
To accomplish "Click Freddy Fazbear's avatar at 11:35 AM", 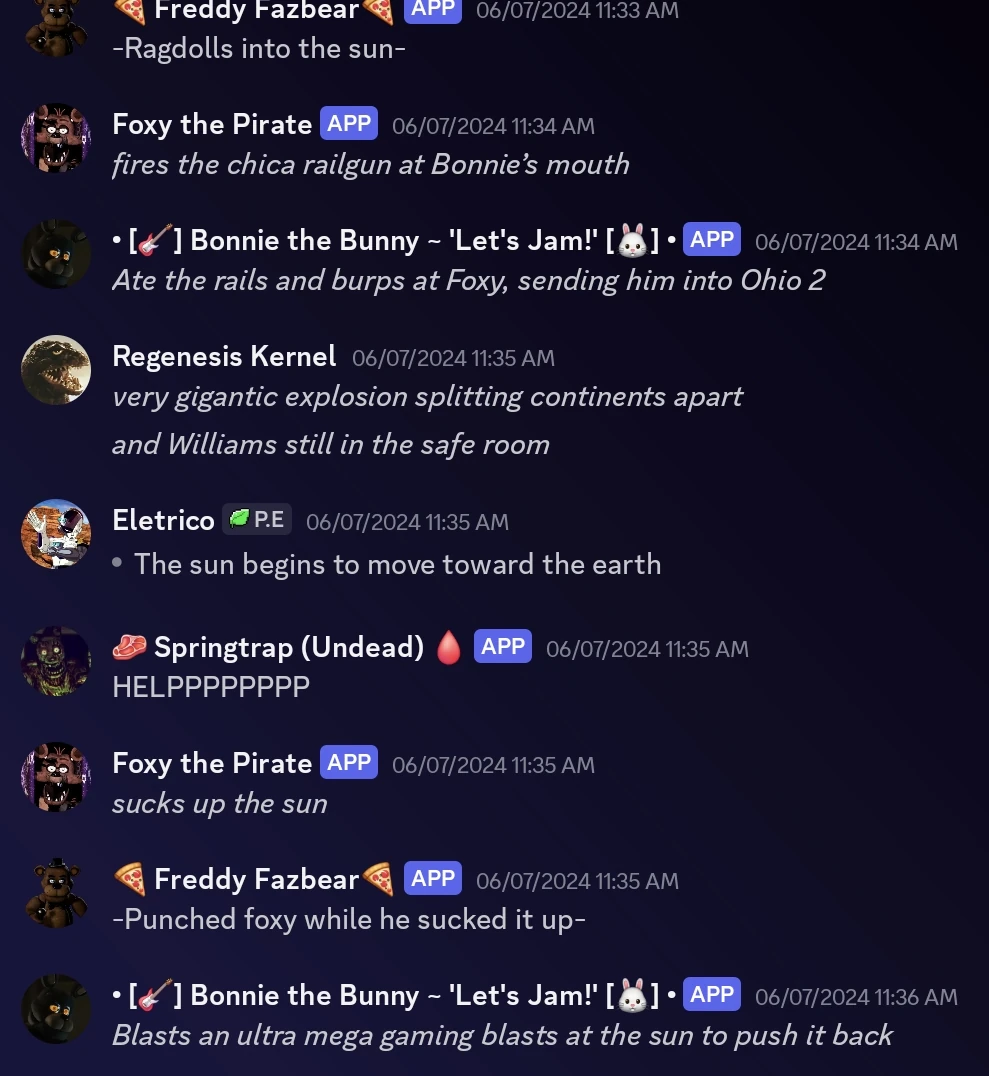I will (56, 893).
